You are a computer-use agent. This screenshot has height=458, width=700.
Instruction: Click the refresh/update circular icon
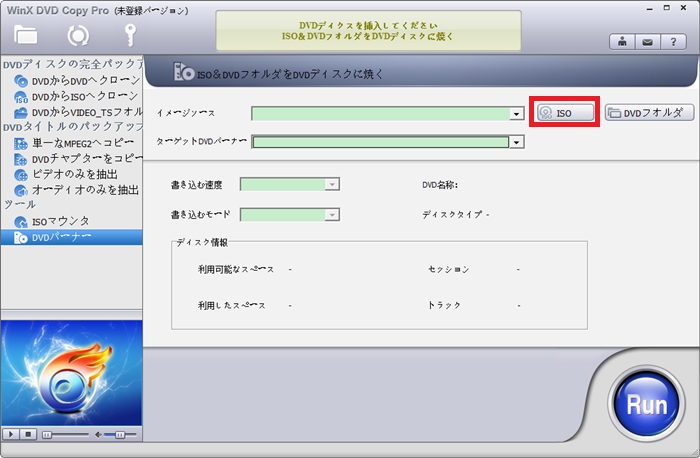click(78, 36)
